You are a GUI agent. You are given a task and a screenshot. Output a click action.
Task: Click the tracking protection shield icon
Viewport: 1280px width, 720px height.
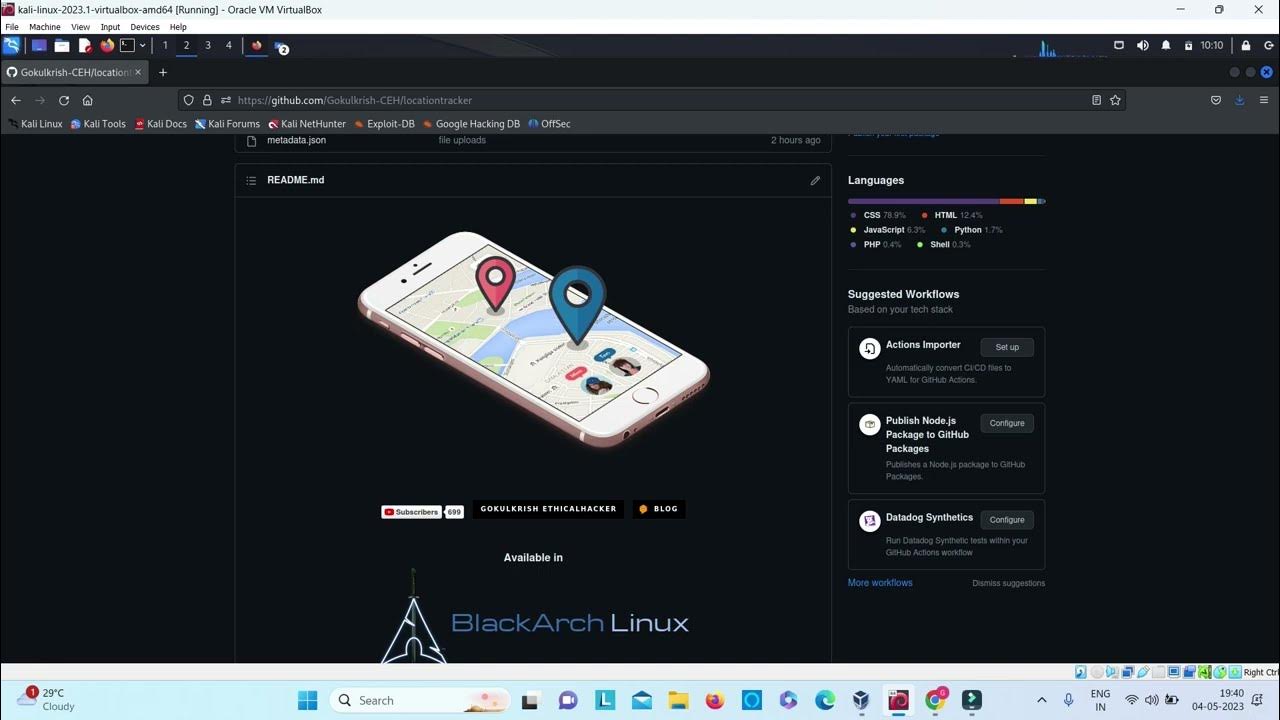pos(188,100)
